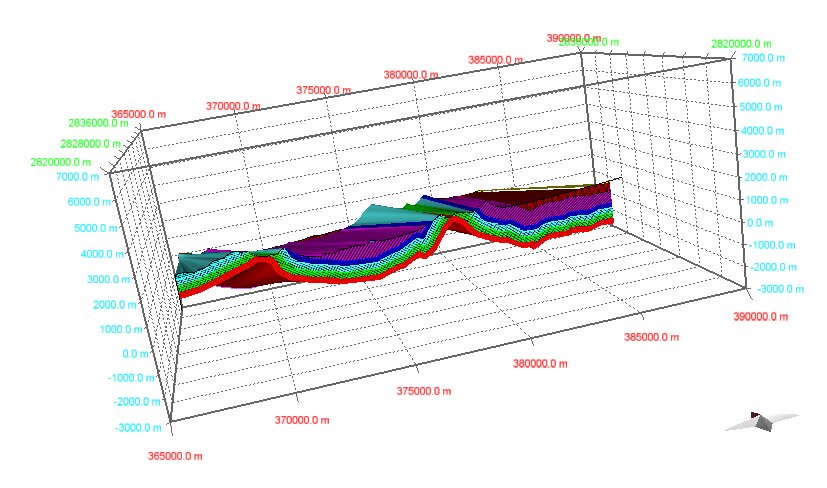Click 1000.0 m on the left elevation axis
This screenshot has height=488, width=827.
point(121,329)
